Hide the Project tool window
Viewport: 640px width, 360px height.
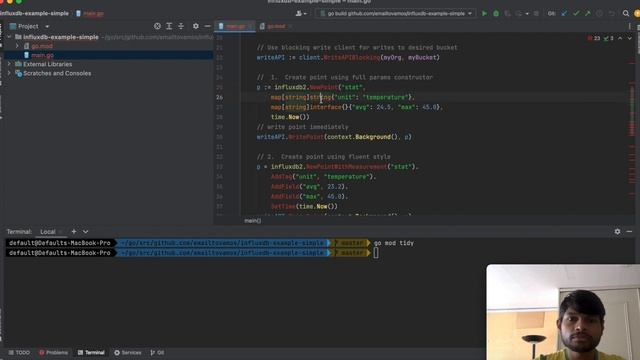click(207, 26)
